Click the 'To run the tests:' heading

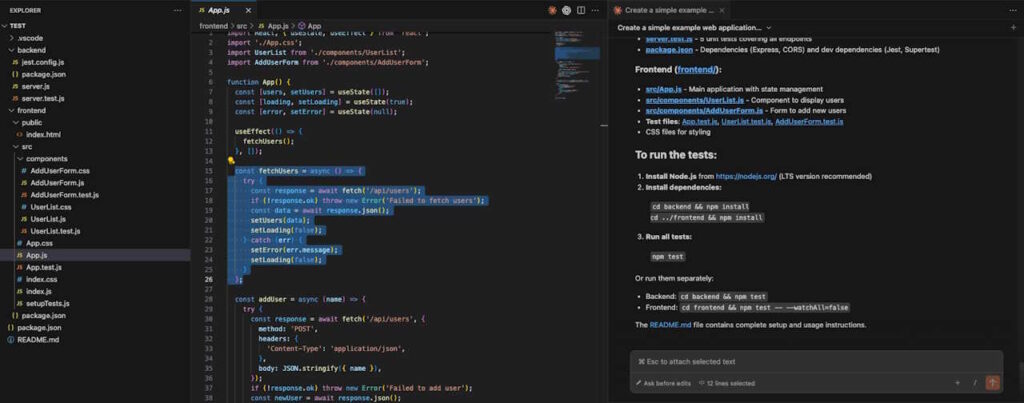(x=677, y=155)
